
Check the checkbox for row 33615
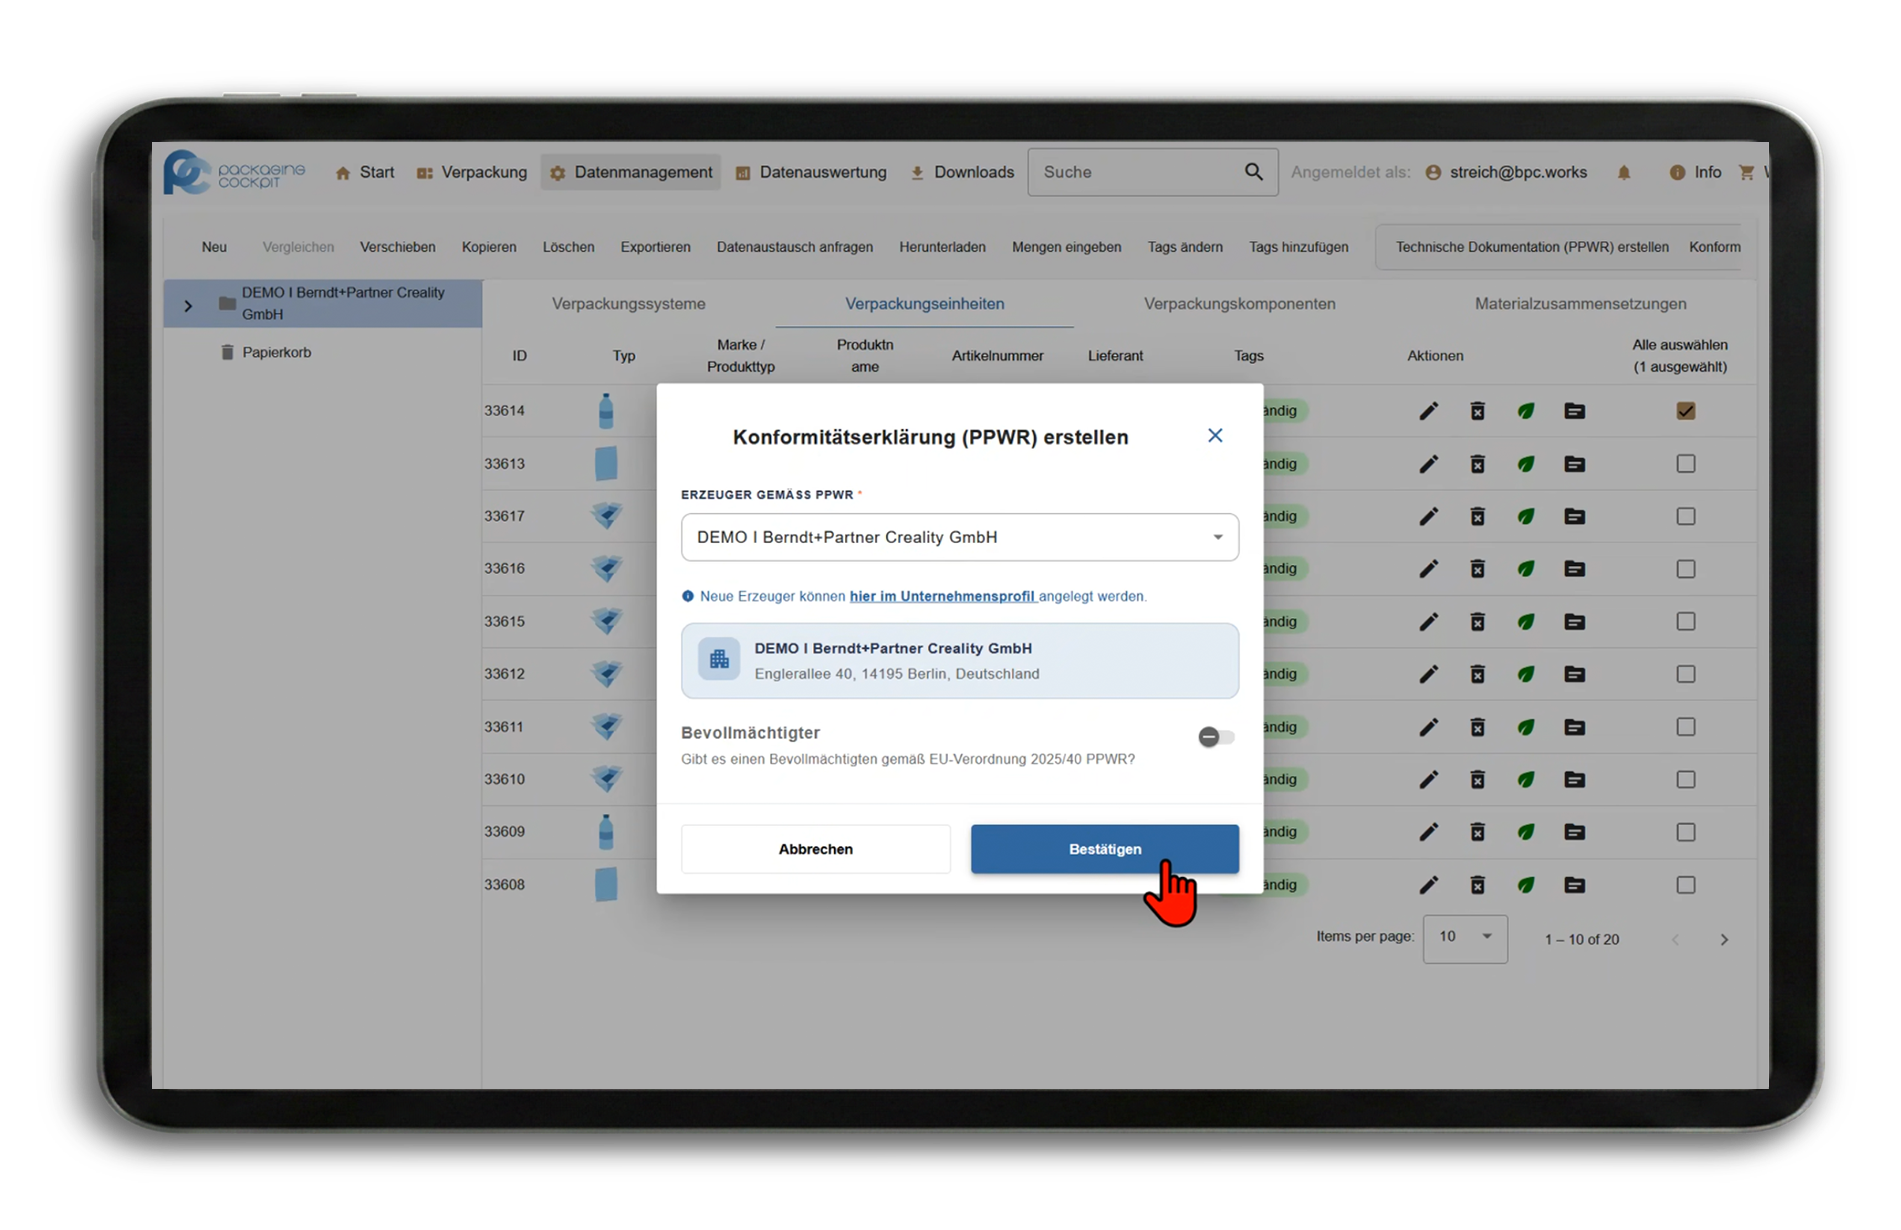tap(1686, 622)
